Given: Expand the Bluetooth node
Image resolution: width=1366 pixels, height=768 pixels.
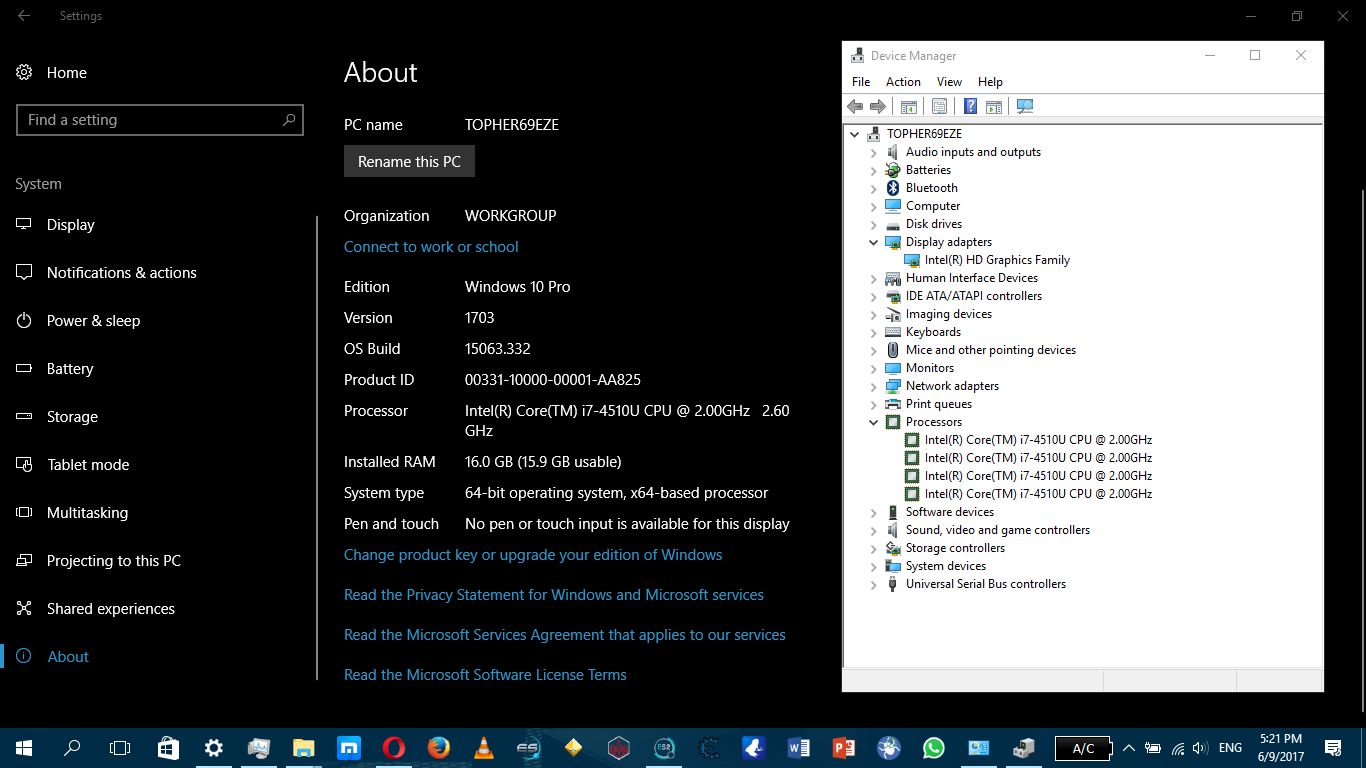Looking at the screenshot, I should (873, 188).
